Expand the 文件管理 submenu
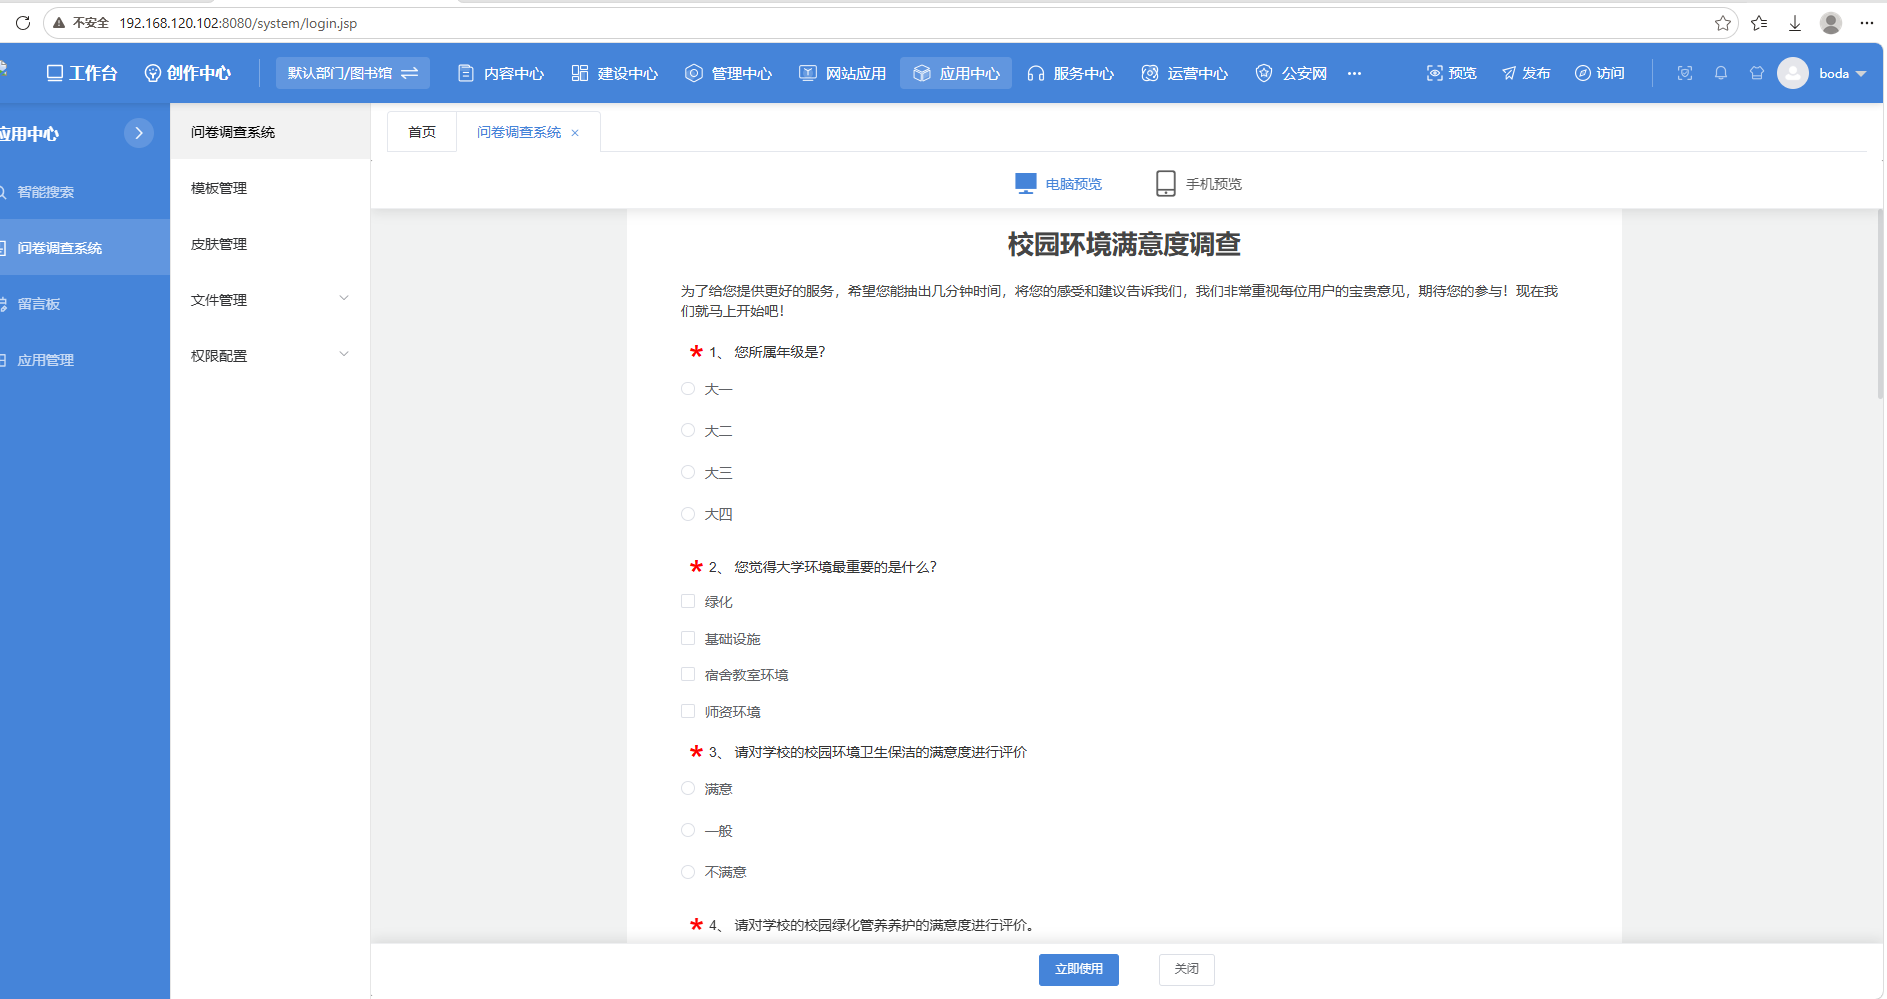Image resolution: width=1887 pixels, height=999 pixels. [270, 299]
